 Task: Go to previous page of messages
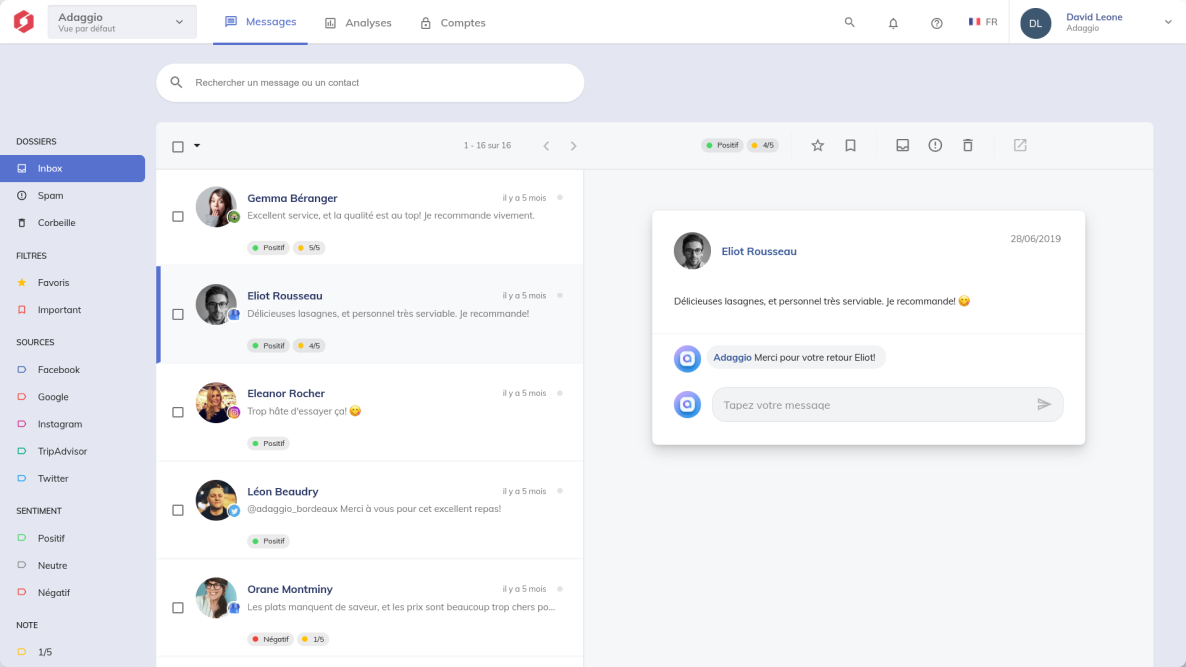click(546, 146)
